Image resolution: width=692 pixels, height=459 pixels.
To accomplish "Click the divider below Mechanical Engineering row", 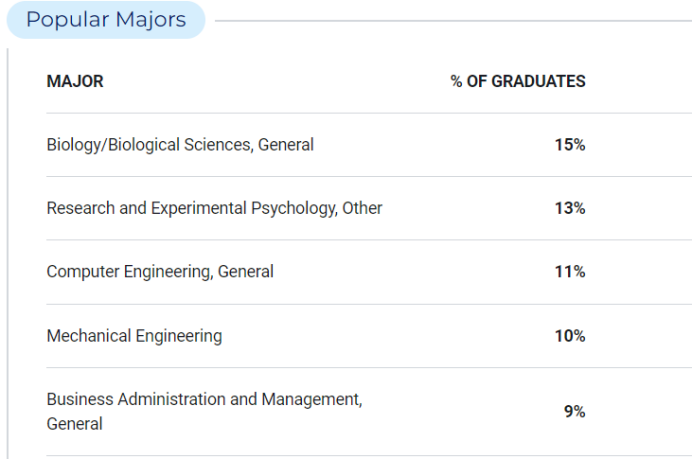I will coord(369,367).
